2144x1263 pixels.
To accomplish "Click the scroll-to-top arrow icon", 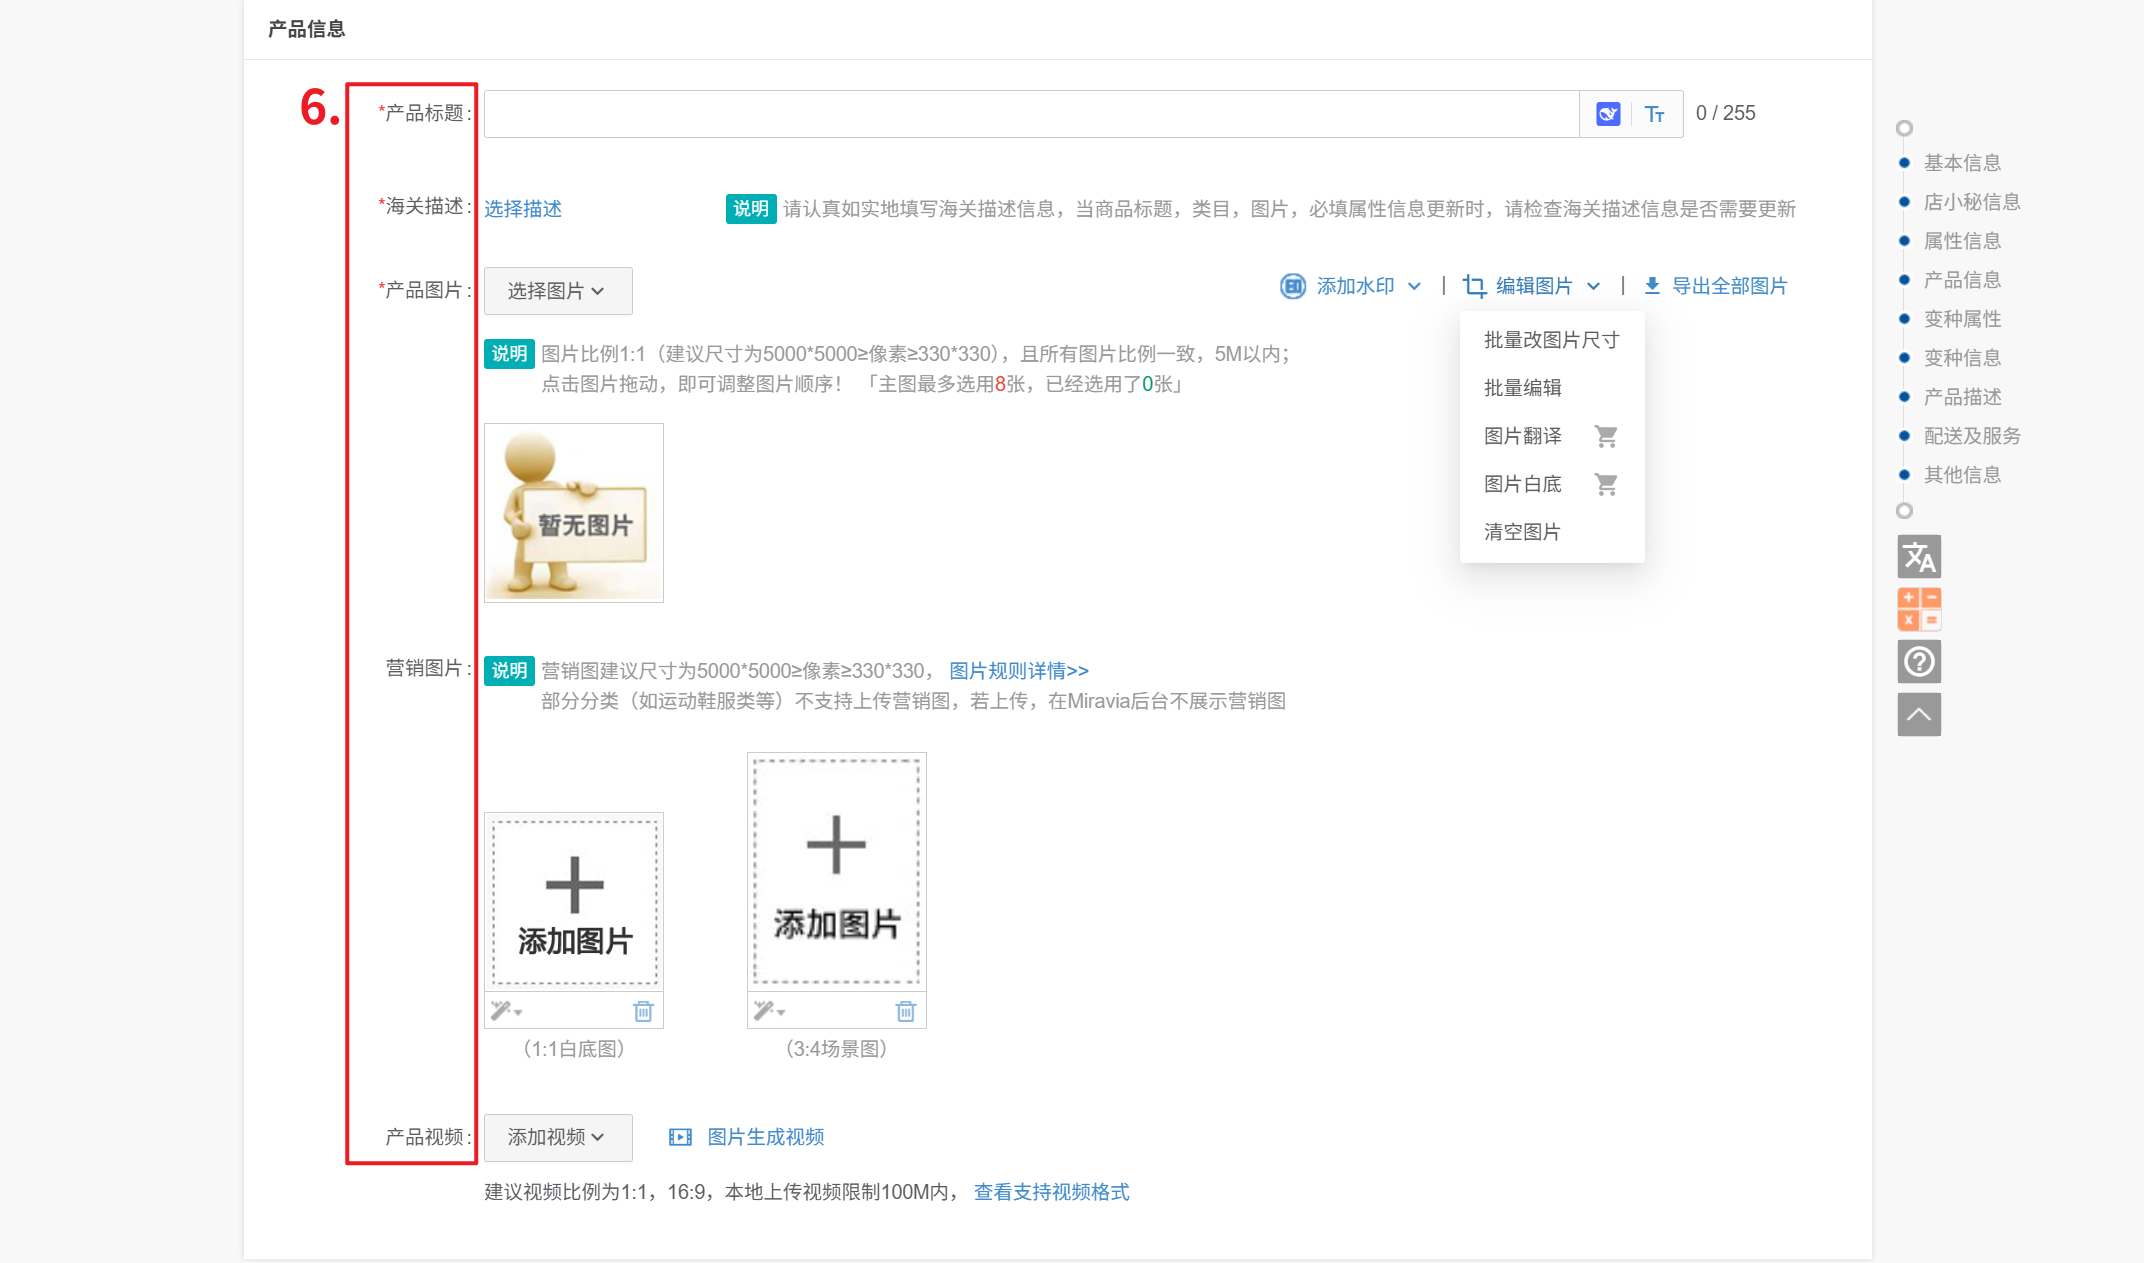I will [x=1918, y=714].
